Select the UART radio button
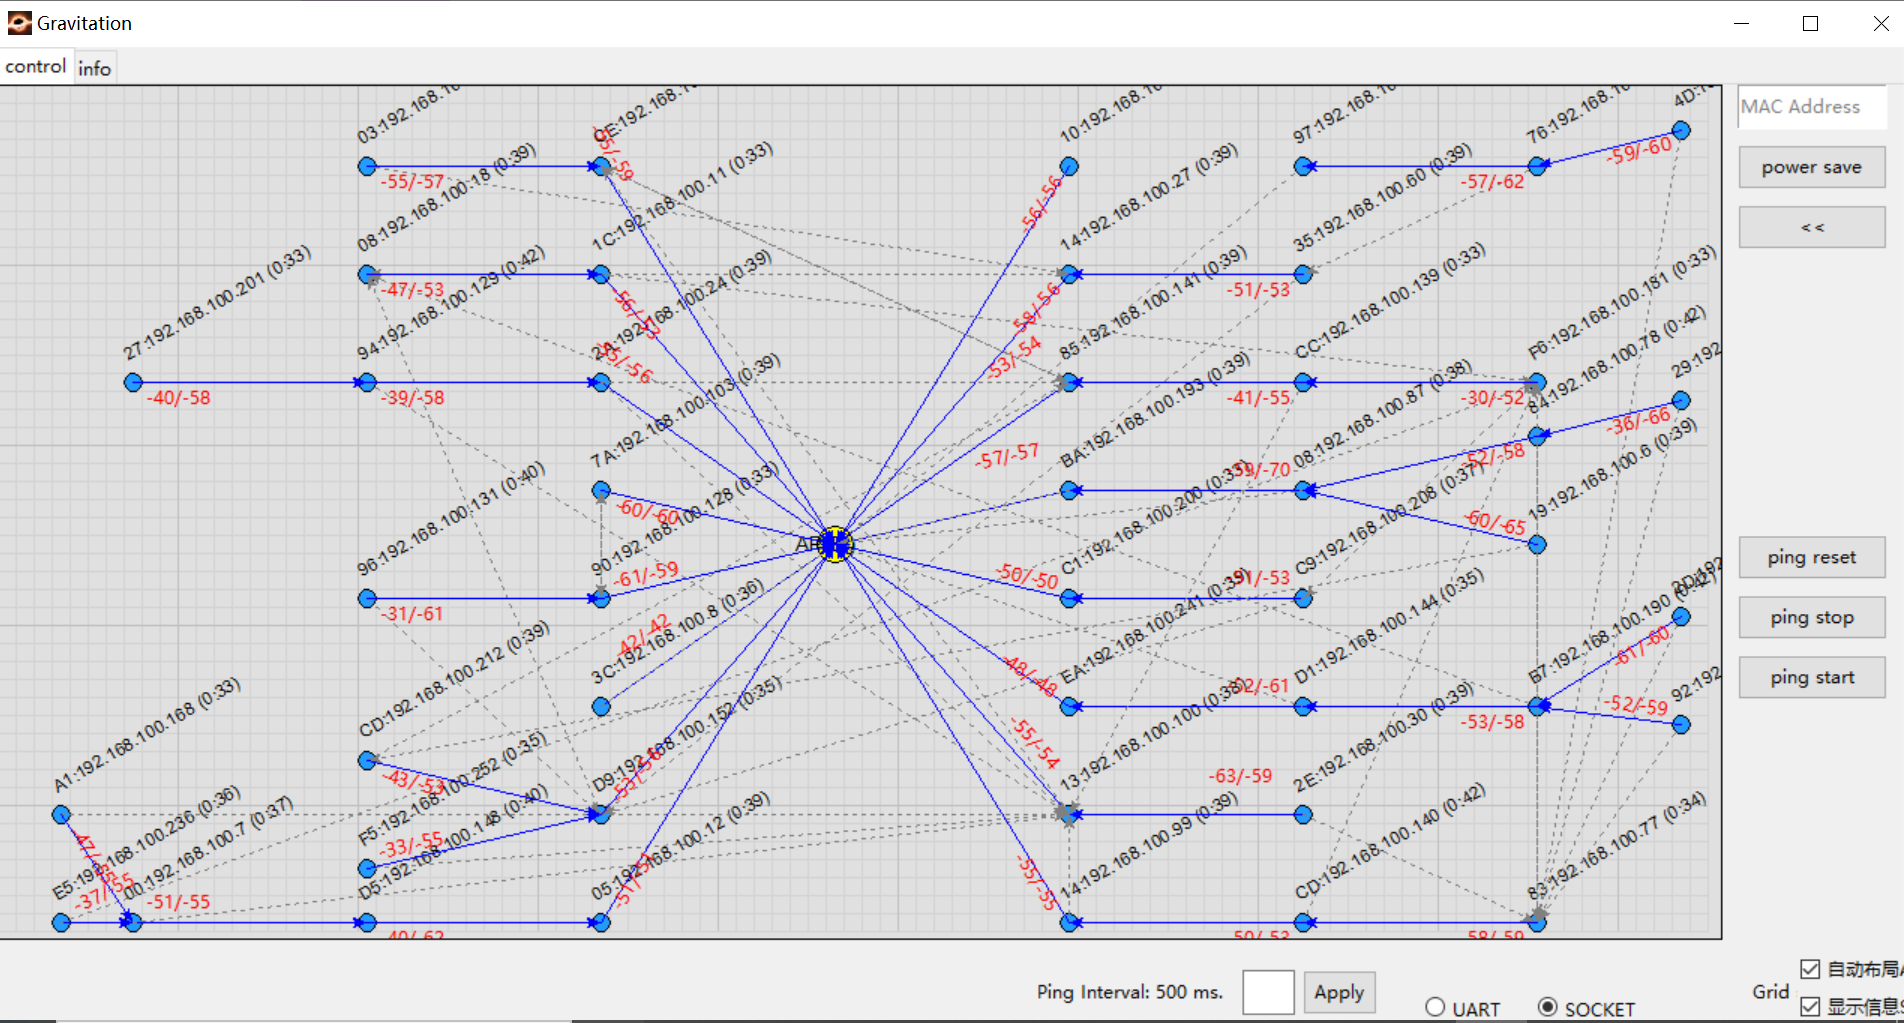 tap(1435, 1007)
